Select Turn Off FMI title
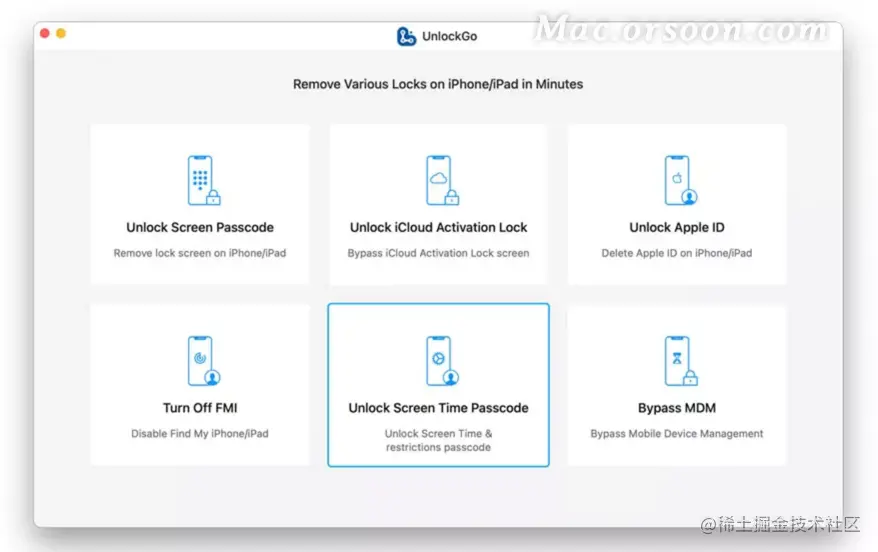 point(200,408)
